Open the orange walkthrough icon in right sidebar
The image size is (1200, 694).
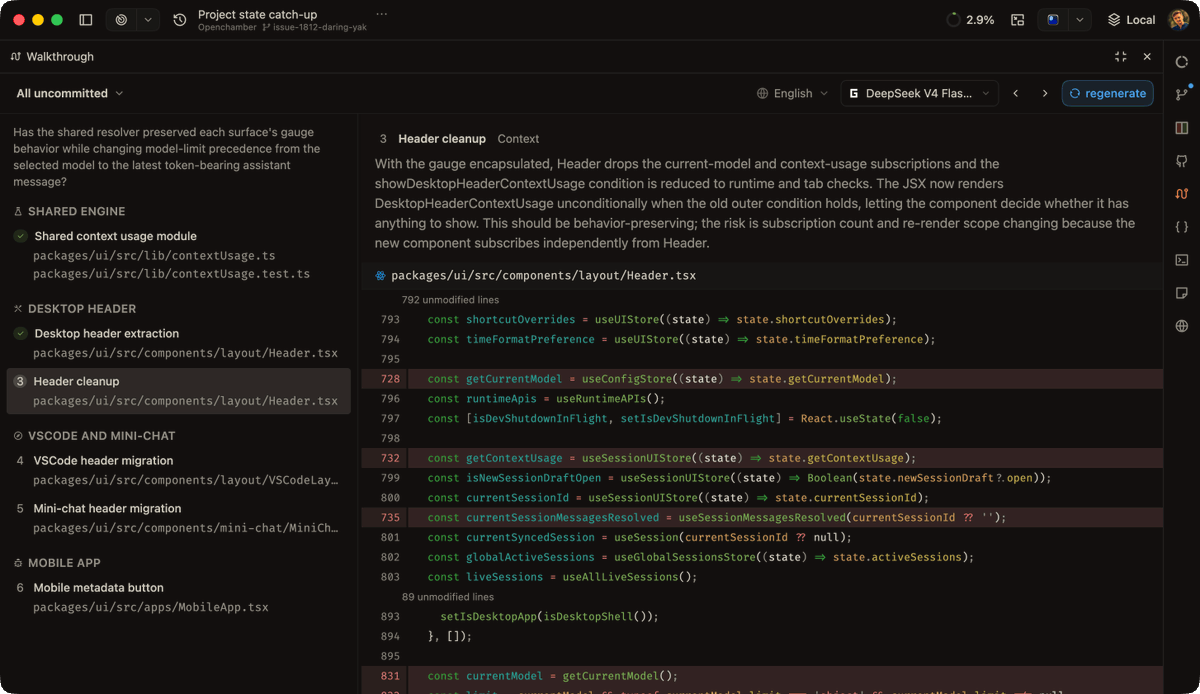click(x=1182, y=194)
